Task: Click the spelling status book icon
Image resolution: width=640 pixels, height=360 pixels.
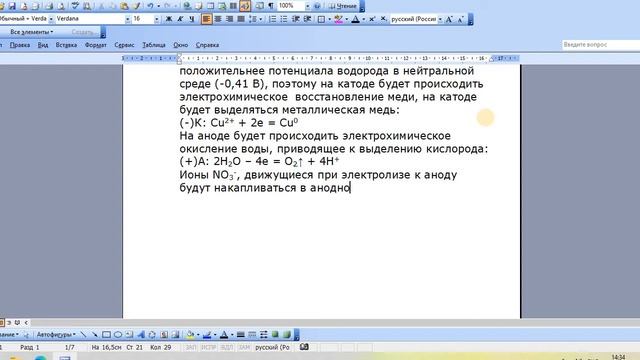Action: pos(304,347)
